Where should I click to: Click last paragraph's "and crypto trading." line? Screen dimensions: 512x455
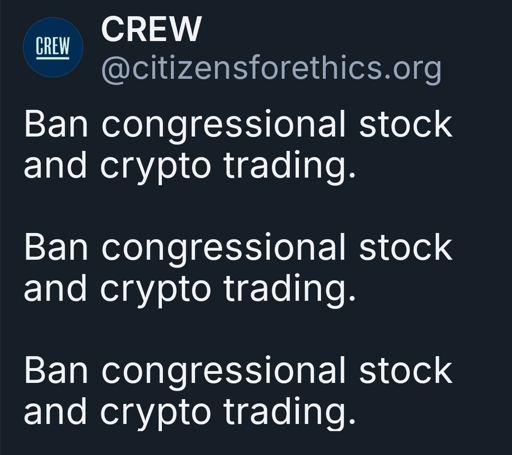[x=190, y=412]
